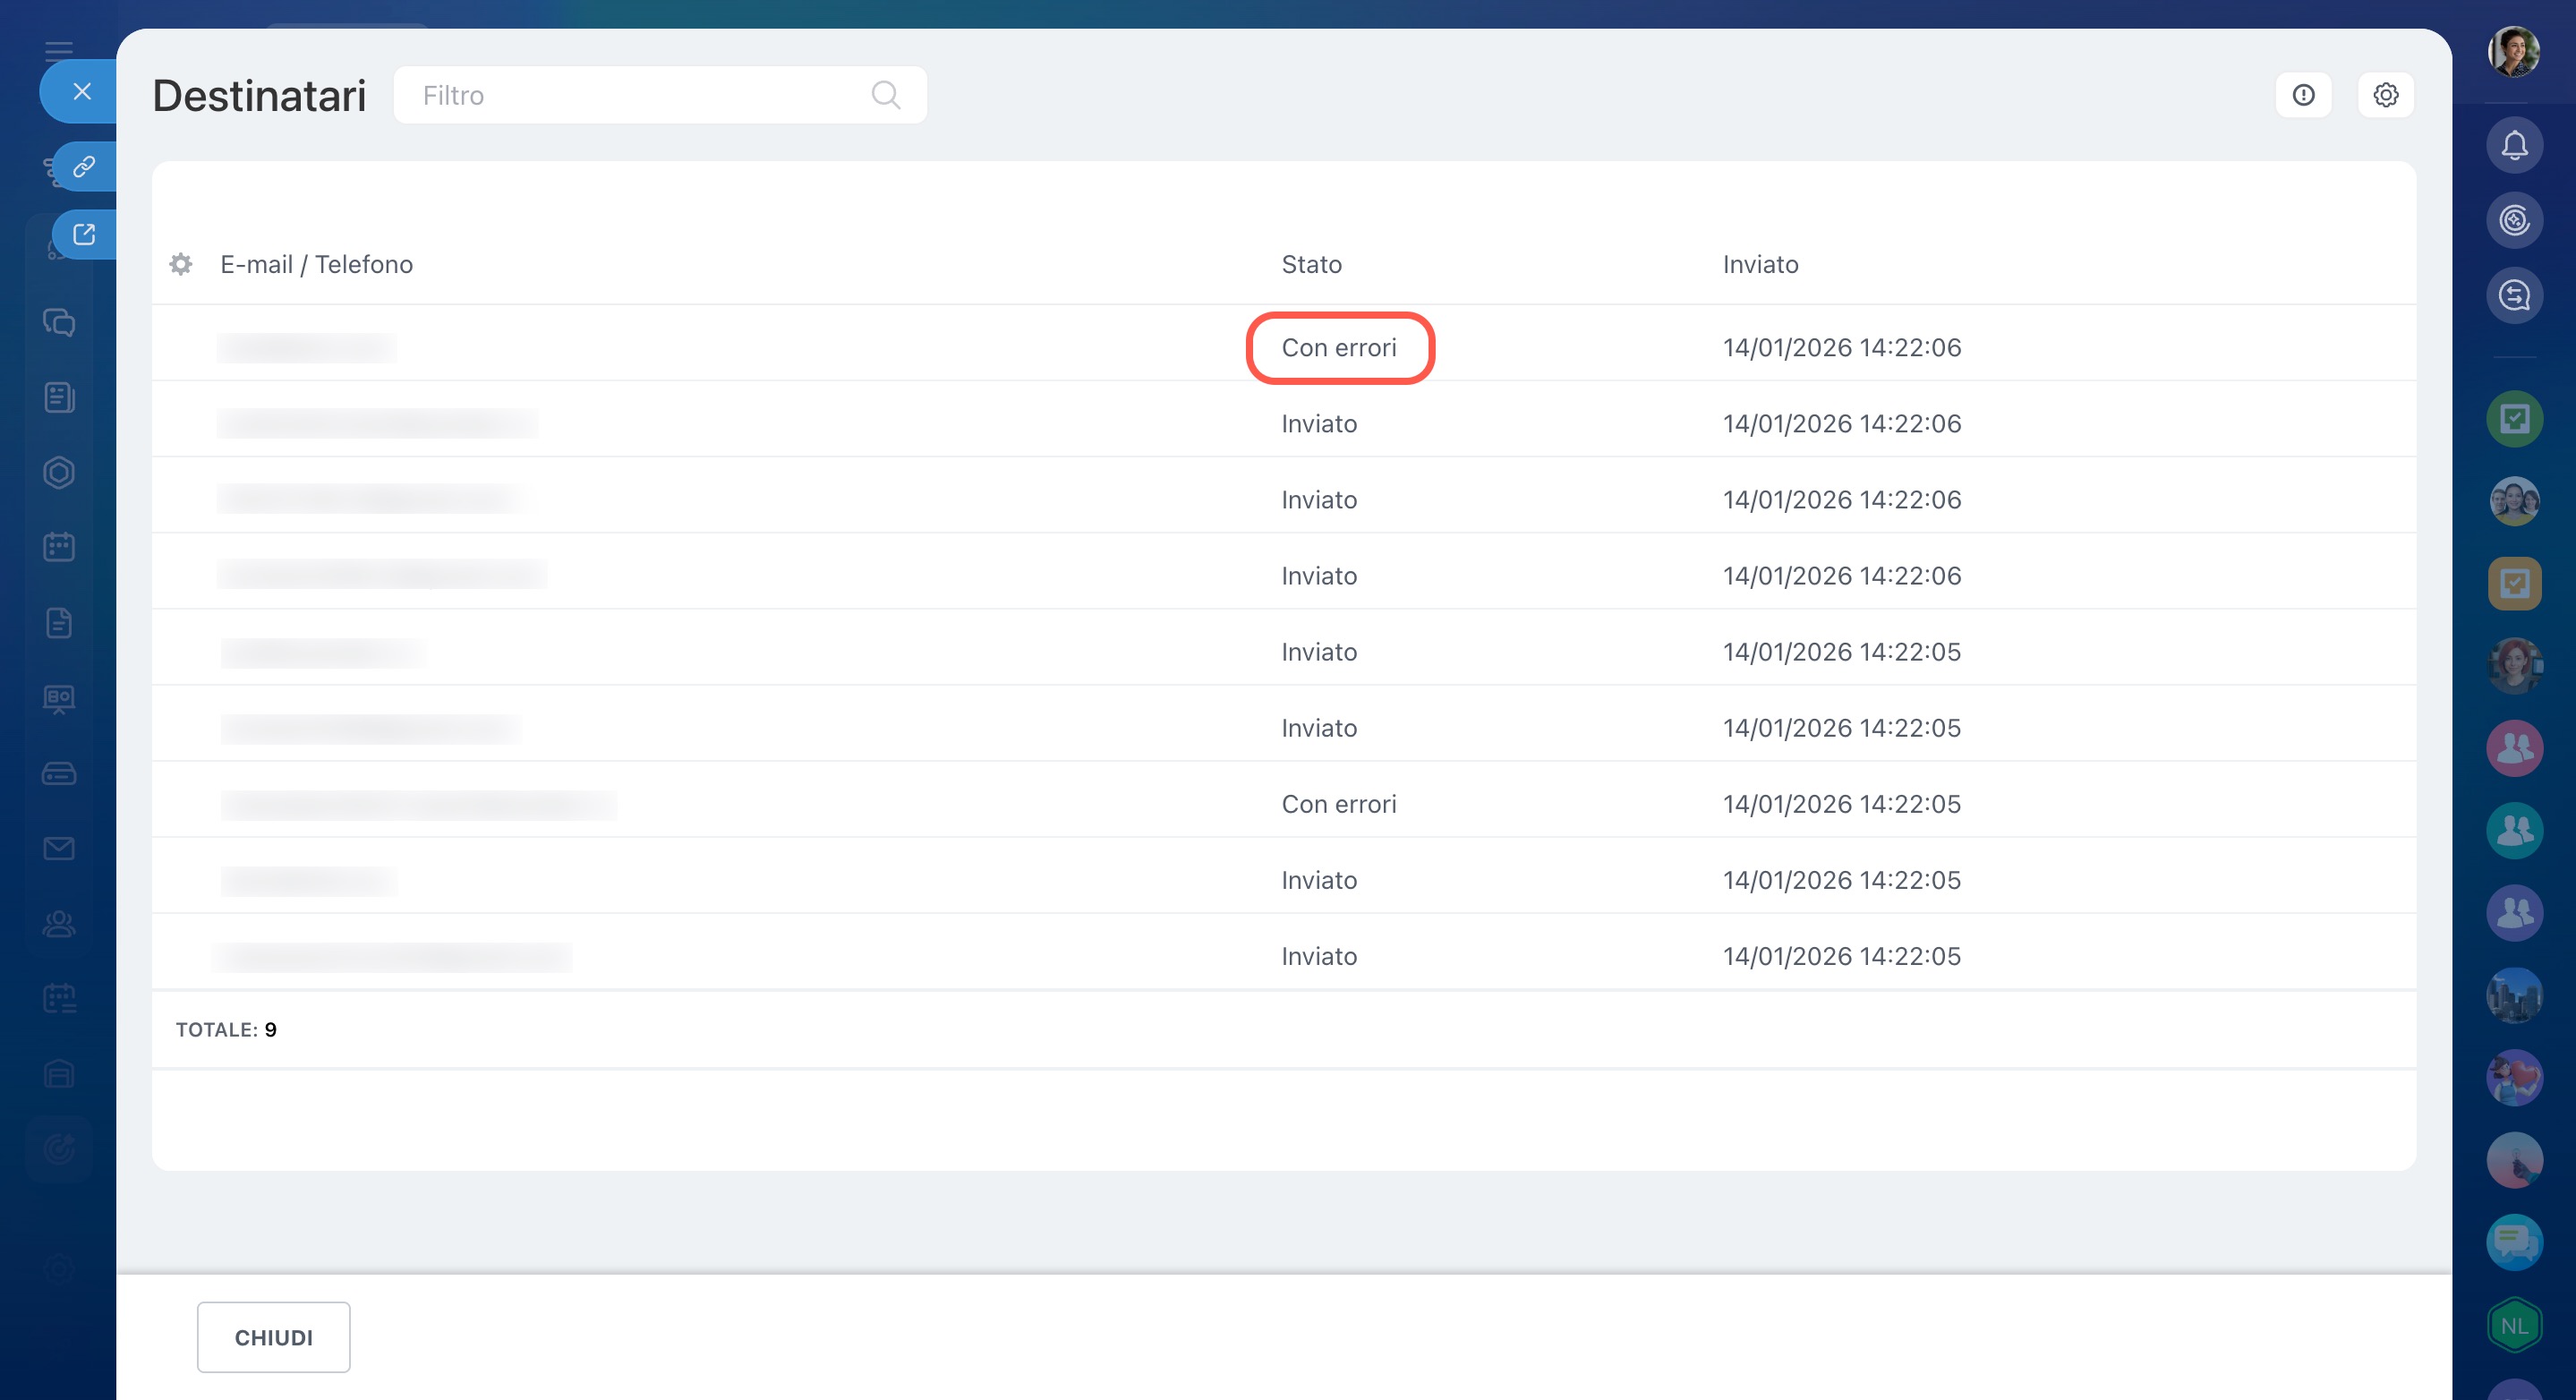The height and width of the screenshot is (1400, 2576).
Task: Click the CHIUDI button
Action: [x=273, y=1337]
